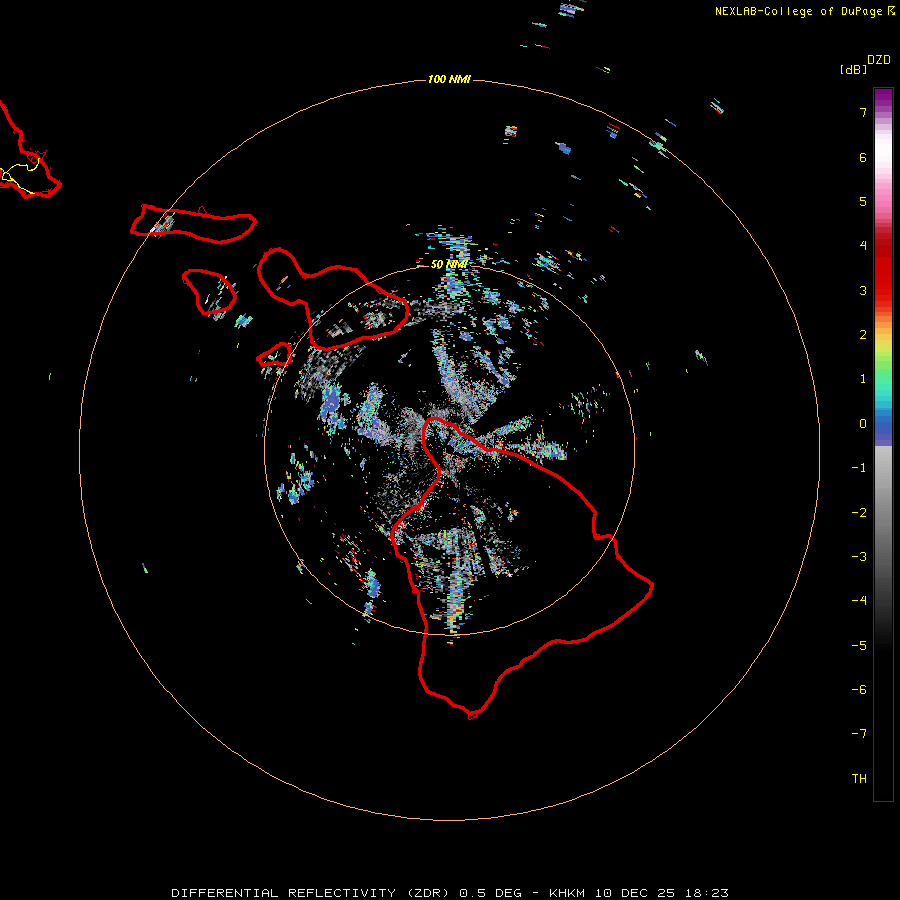The width and height of the screenshot is (900, 900).
Task: Click the 100 NMI range ring label
Action: (449, 79)
